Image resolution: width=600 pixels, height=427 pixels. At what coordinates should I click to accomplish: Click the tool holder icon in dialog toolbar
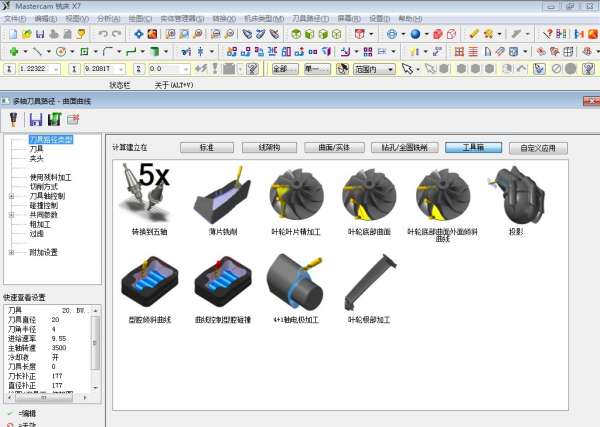pyautogui.click(x=13, y=119)
